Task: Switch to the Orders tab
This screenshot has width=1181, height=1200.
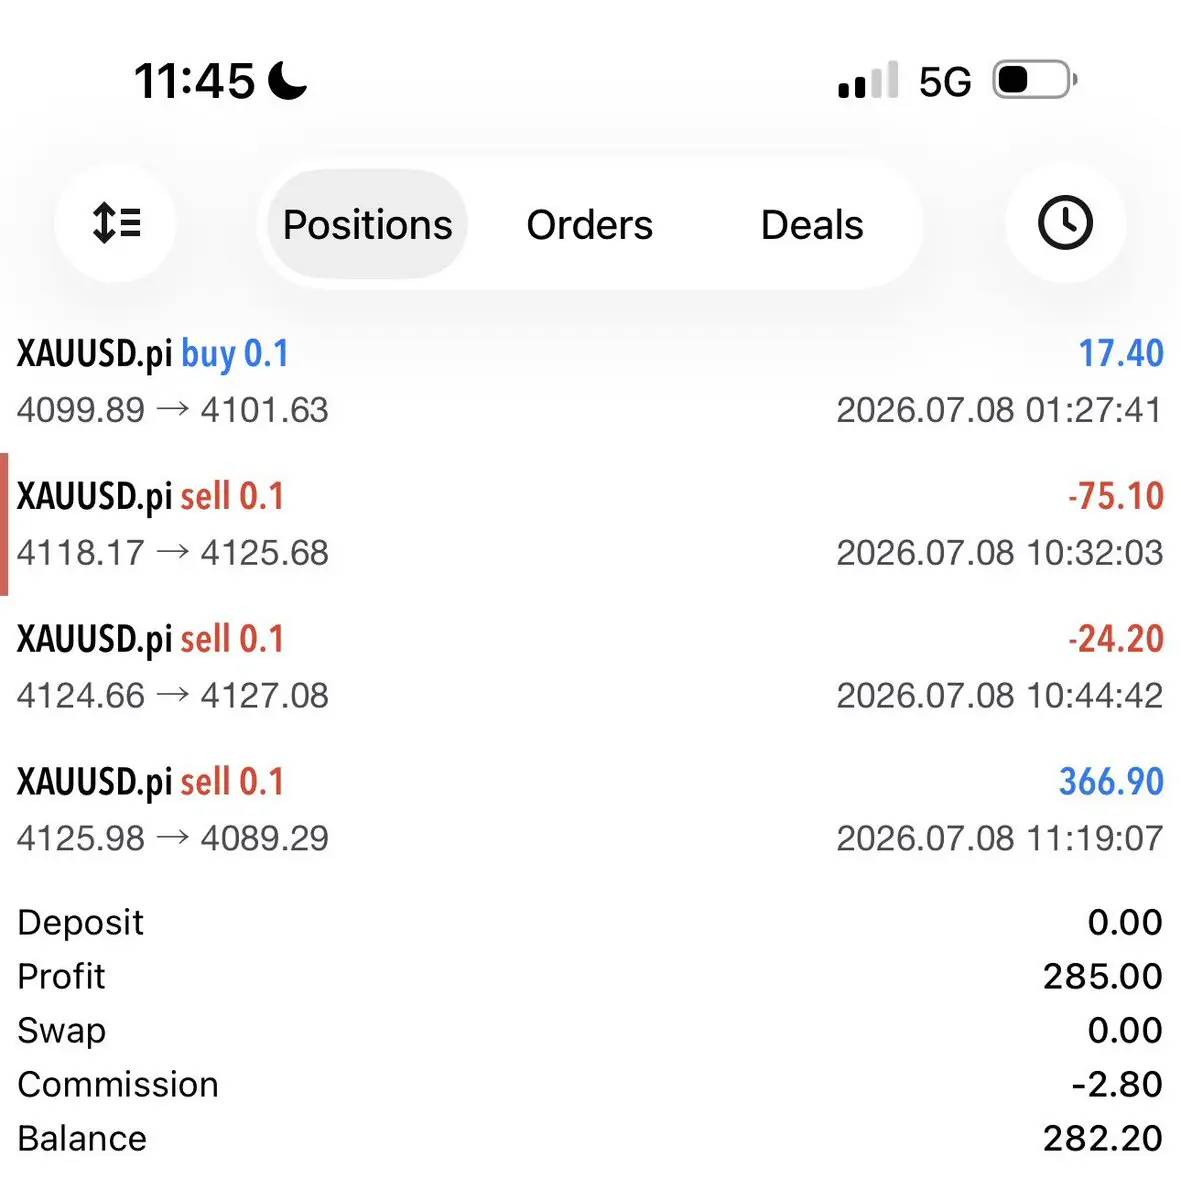Action: click(589, 225)
